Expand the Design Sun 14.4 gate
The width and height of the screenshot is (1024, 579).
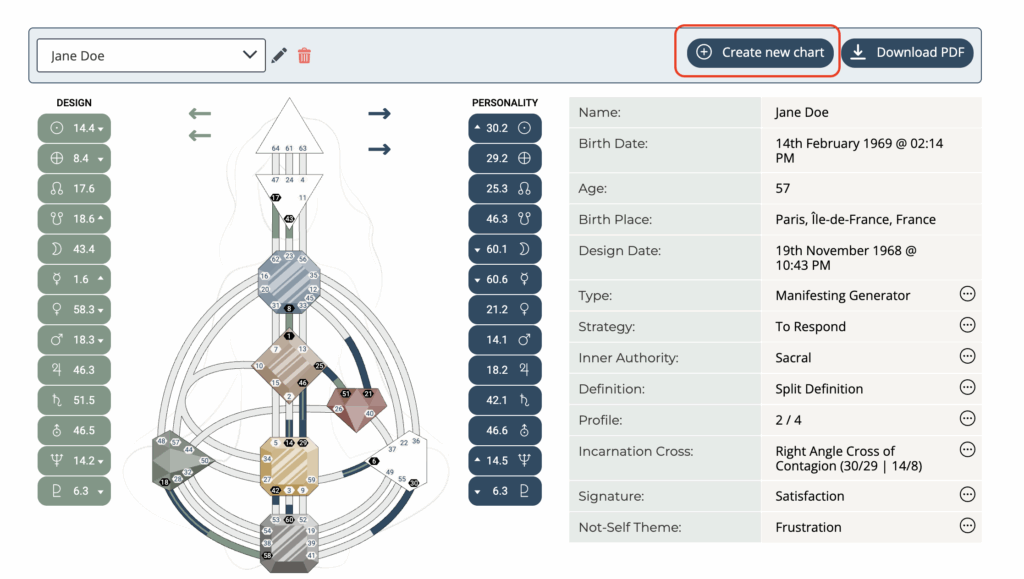(74, 128)
